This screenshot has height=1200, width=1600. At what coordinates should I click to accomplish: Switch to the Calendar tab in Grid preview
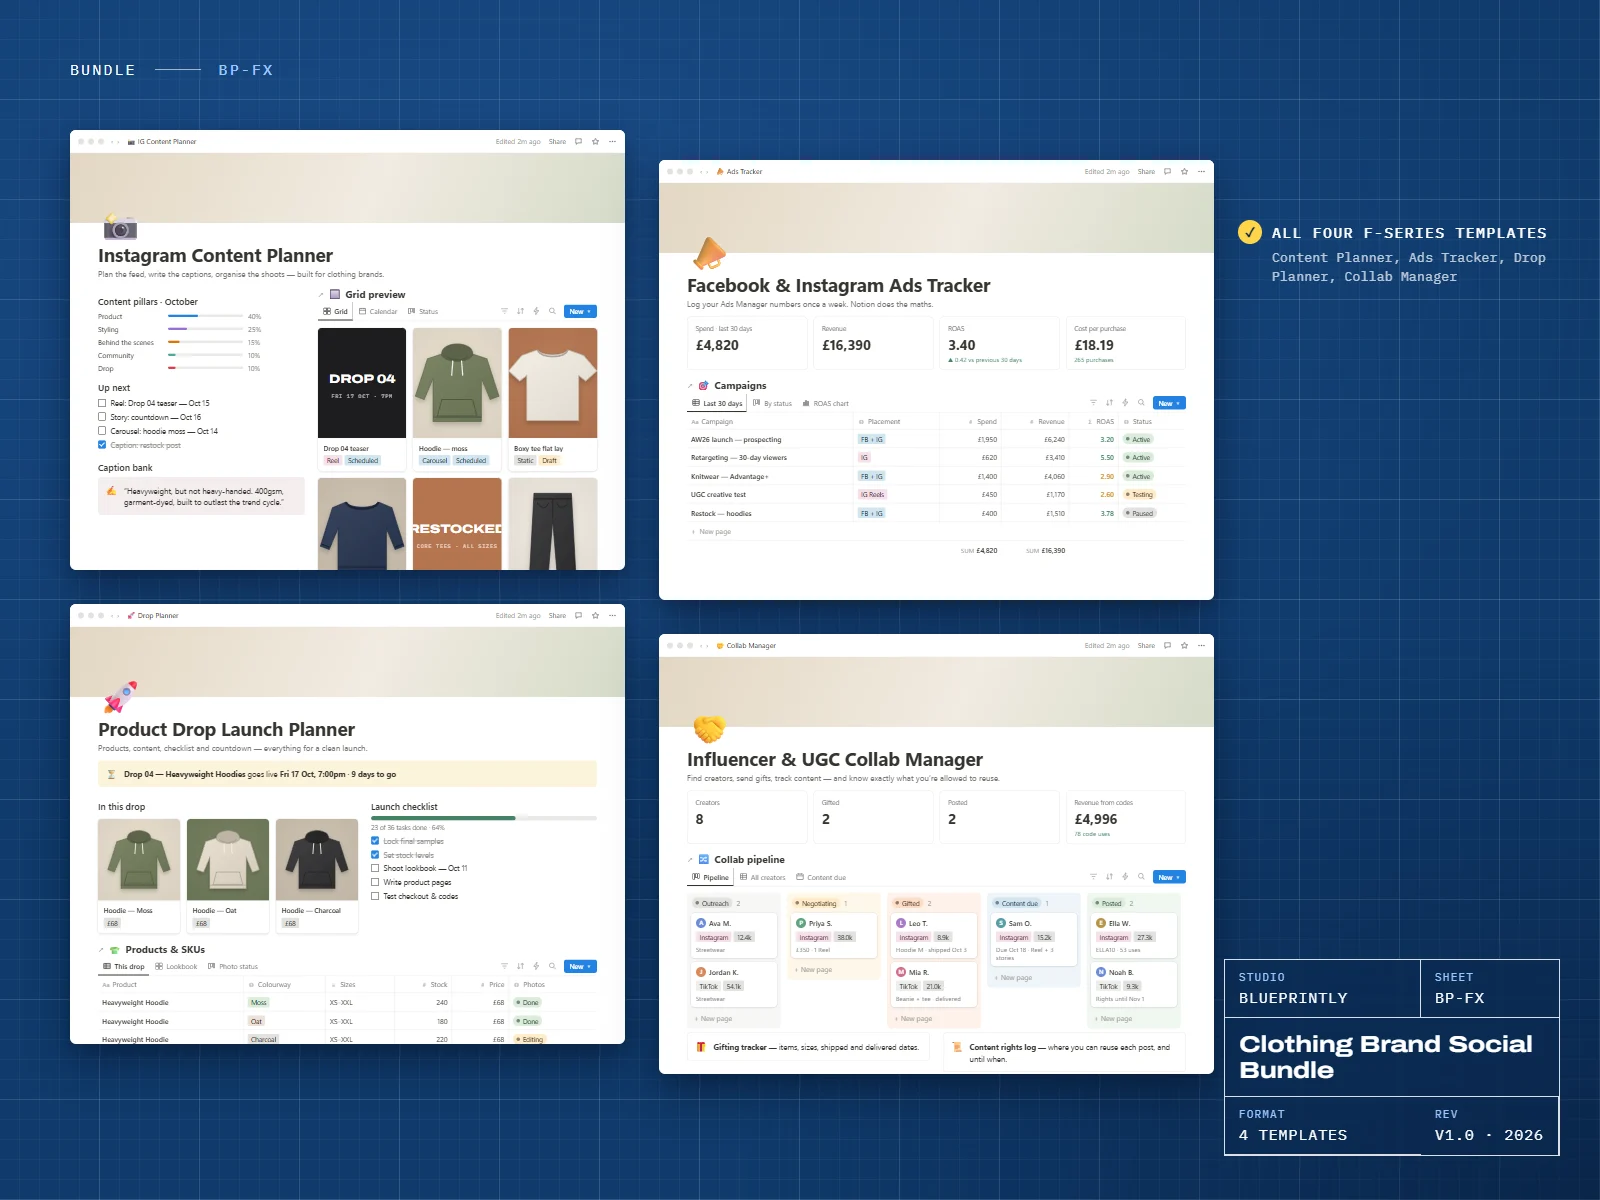coord(378,312)
